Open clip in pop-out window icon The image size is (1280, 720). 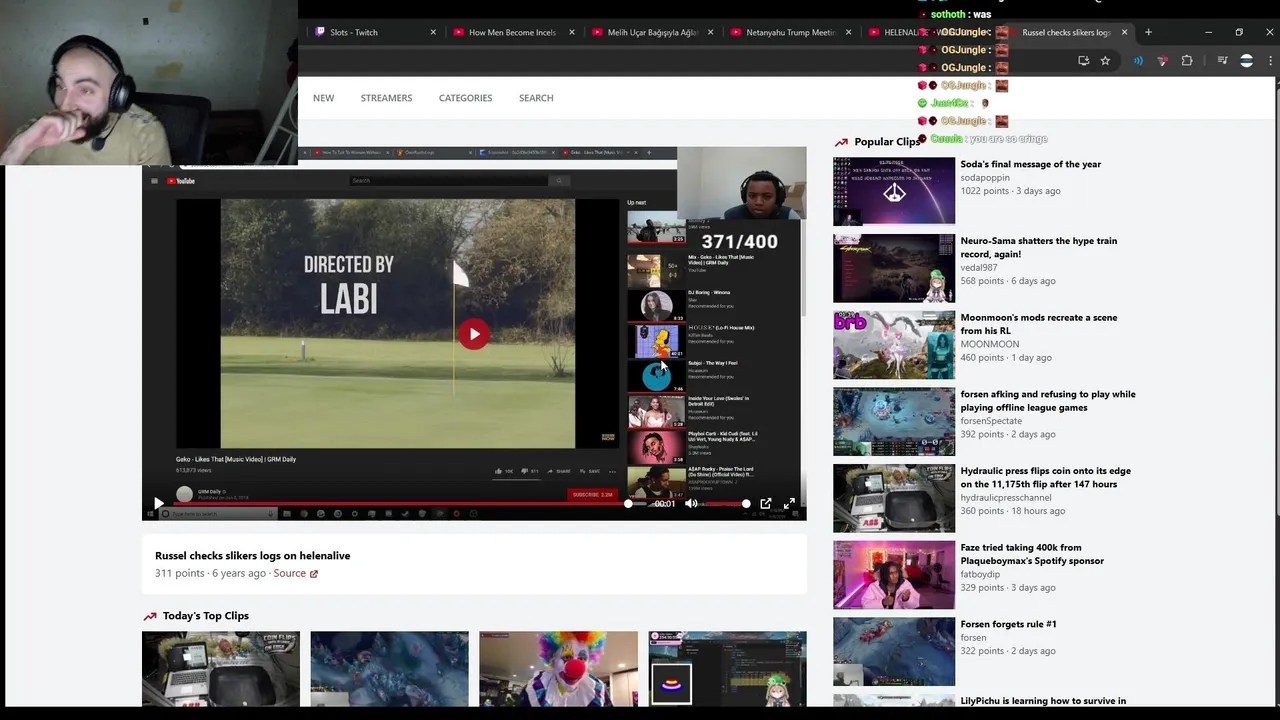click(766, 504)
